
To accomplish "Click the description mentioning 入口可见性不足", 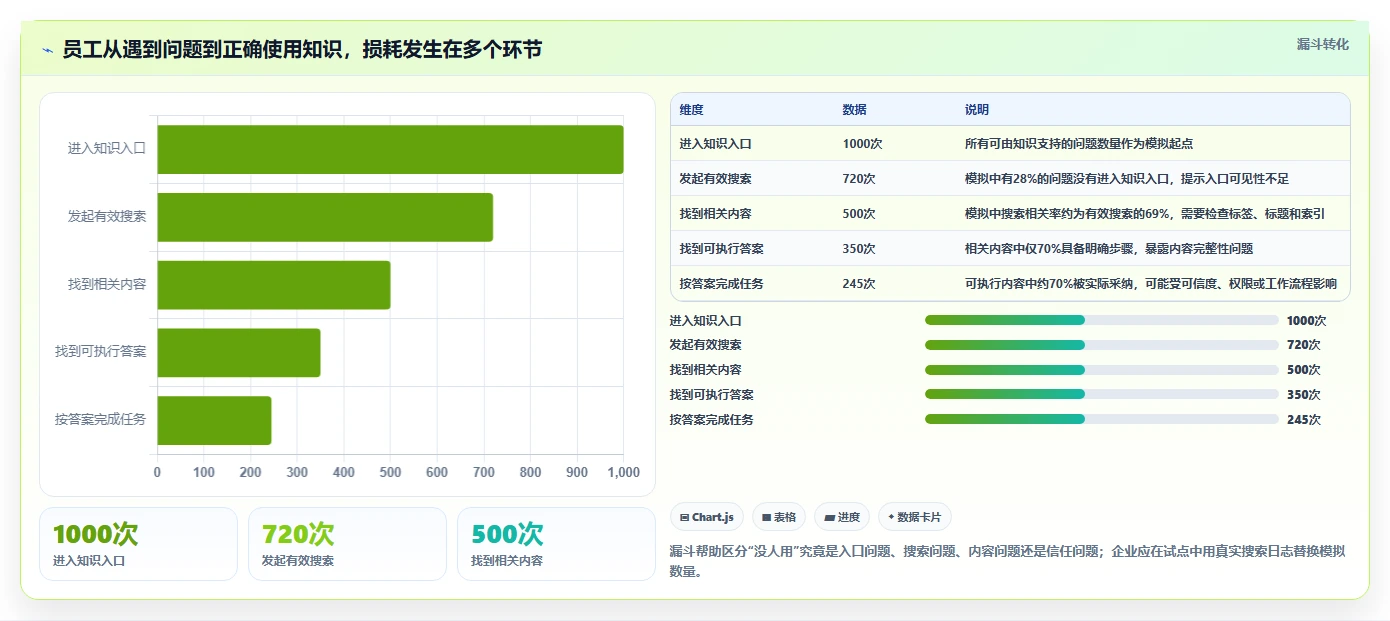I will tap(1127, 179).
